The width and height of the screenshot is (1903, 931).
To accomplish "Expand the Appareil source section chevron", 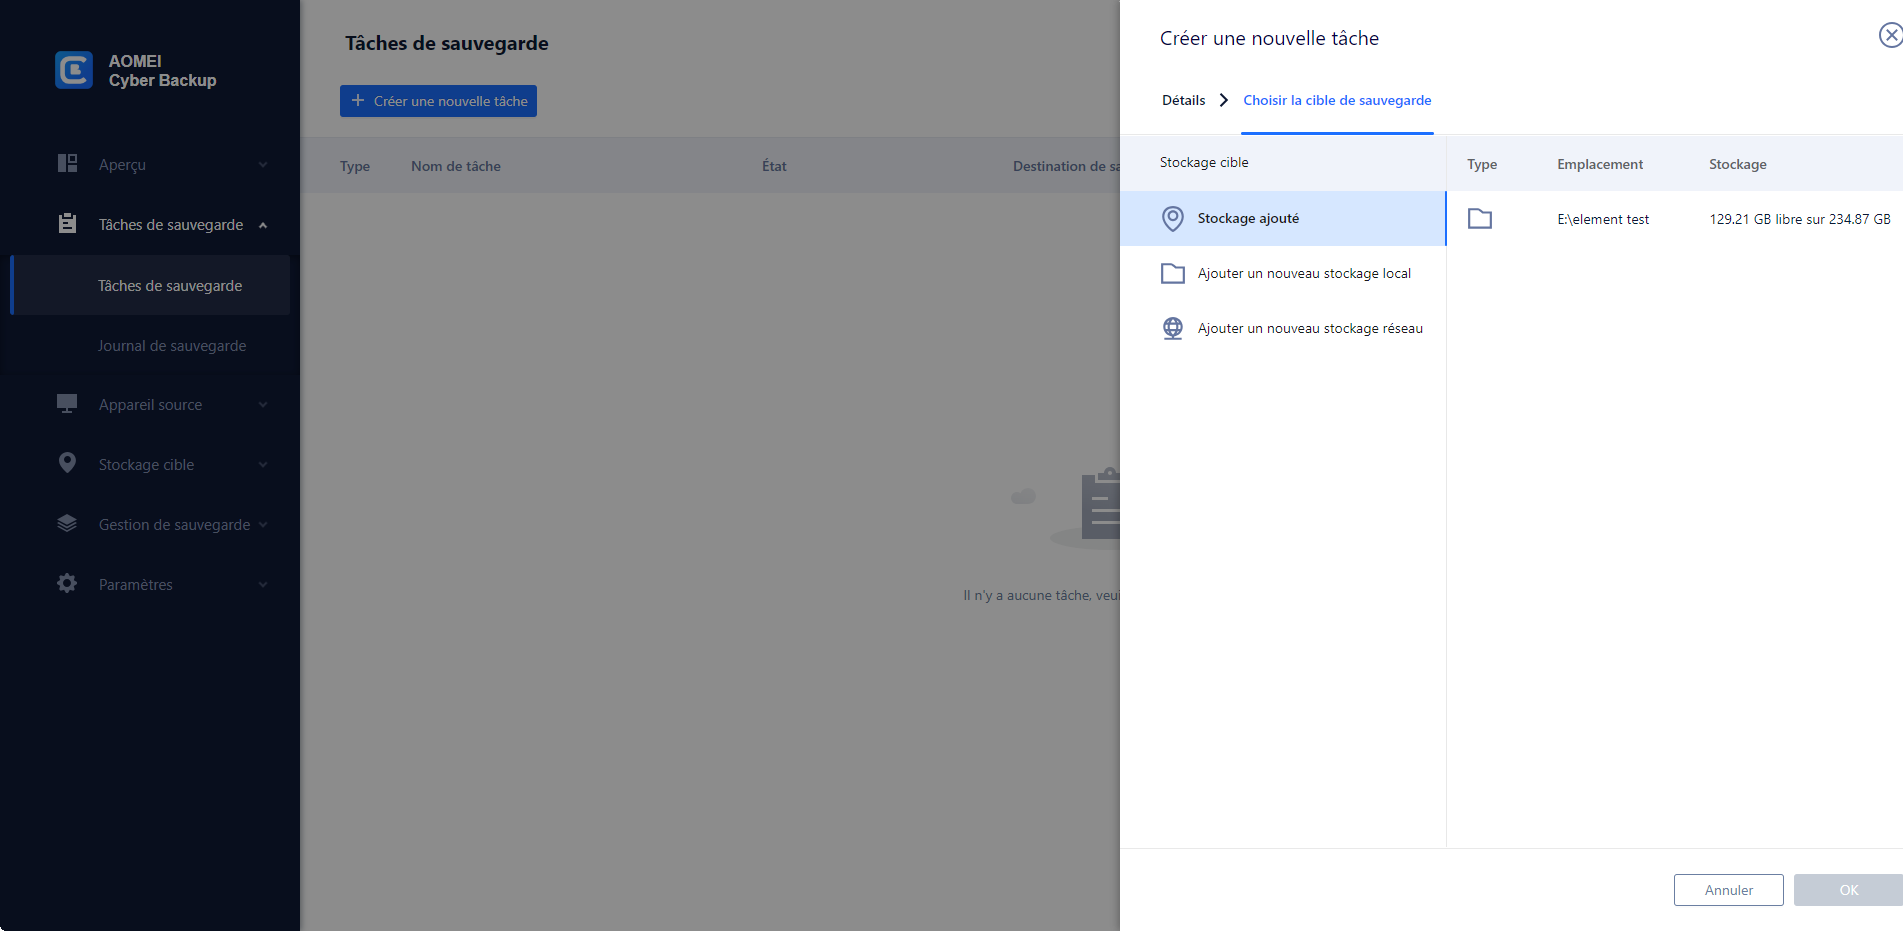I will point(263,405).
